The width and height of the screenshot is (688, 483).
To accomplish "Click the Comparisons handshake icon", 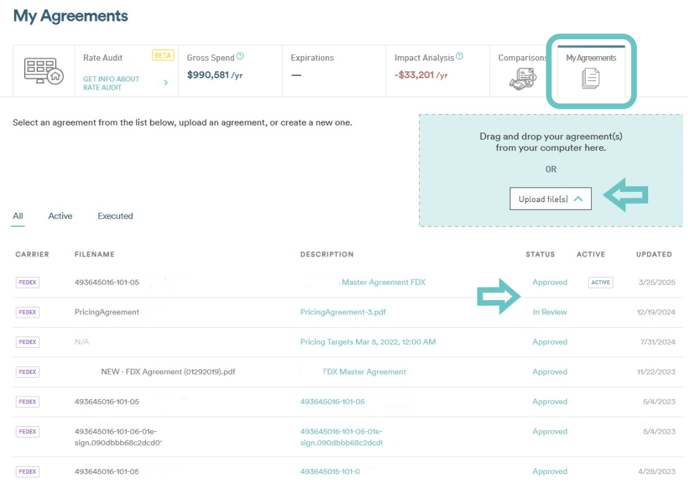I will click(x=522, y=80).
